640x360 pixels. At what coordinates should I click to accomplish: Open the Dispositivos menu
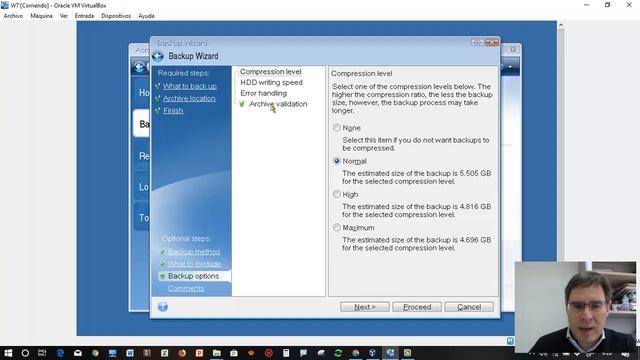pos(116,16)
